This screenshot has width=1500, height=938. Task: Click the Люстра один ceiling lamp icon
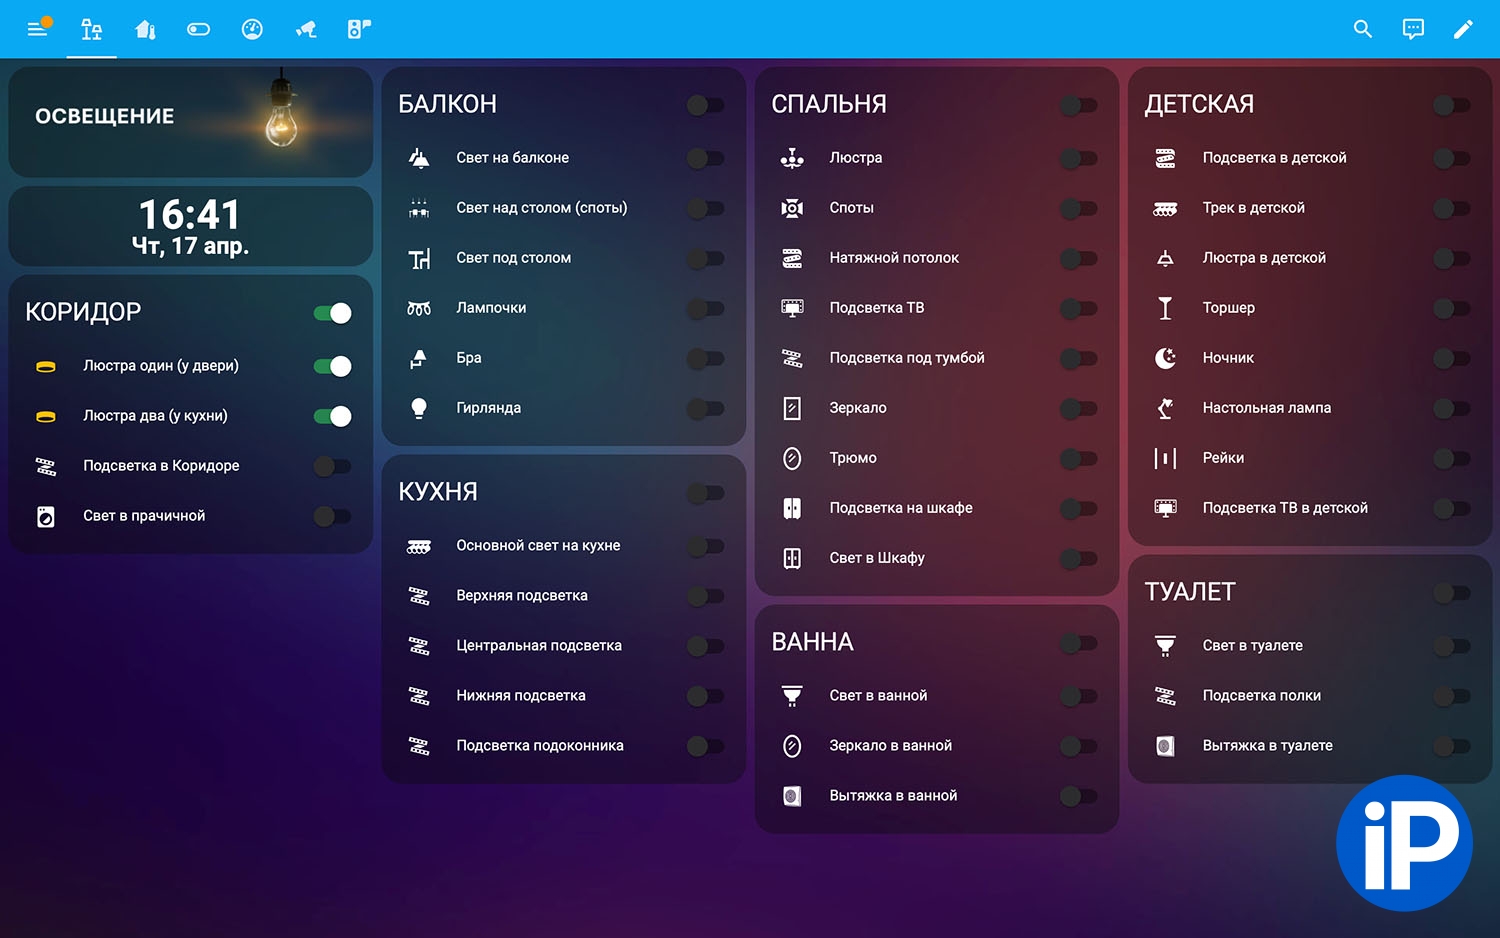click(46, 366)
